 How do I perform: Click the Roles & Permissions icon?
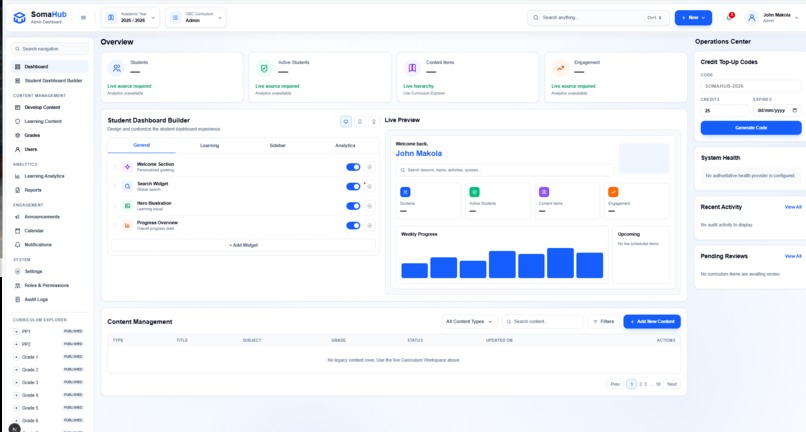[x=17, y=285]
